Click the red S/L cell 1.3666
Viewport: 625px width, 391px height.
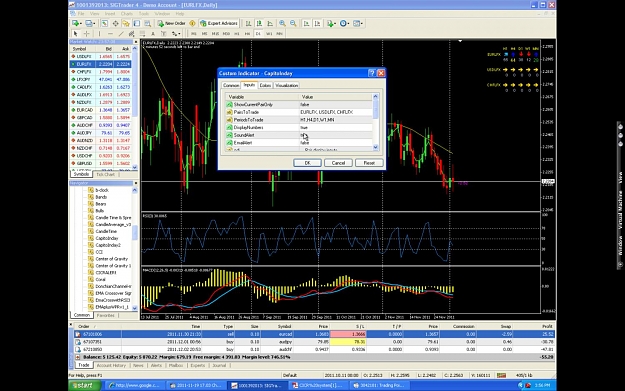[x=348, y=334]
